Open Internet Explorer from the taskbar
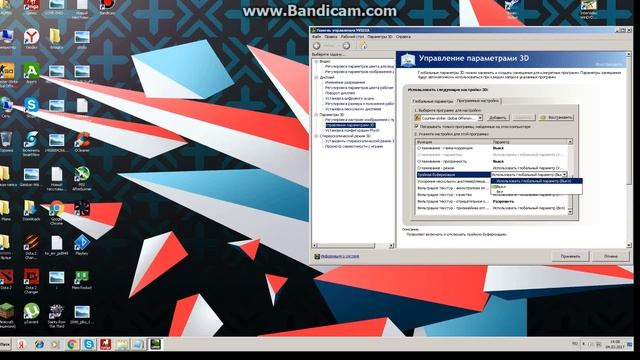Viewport: 640px width, 360px height. pos(39,344)
